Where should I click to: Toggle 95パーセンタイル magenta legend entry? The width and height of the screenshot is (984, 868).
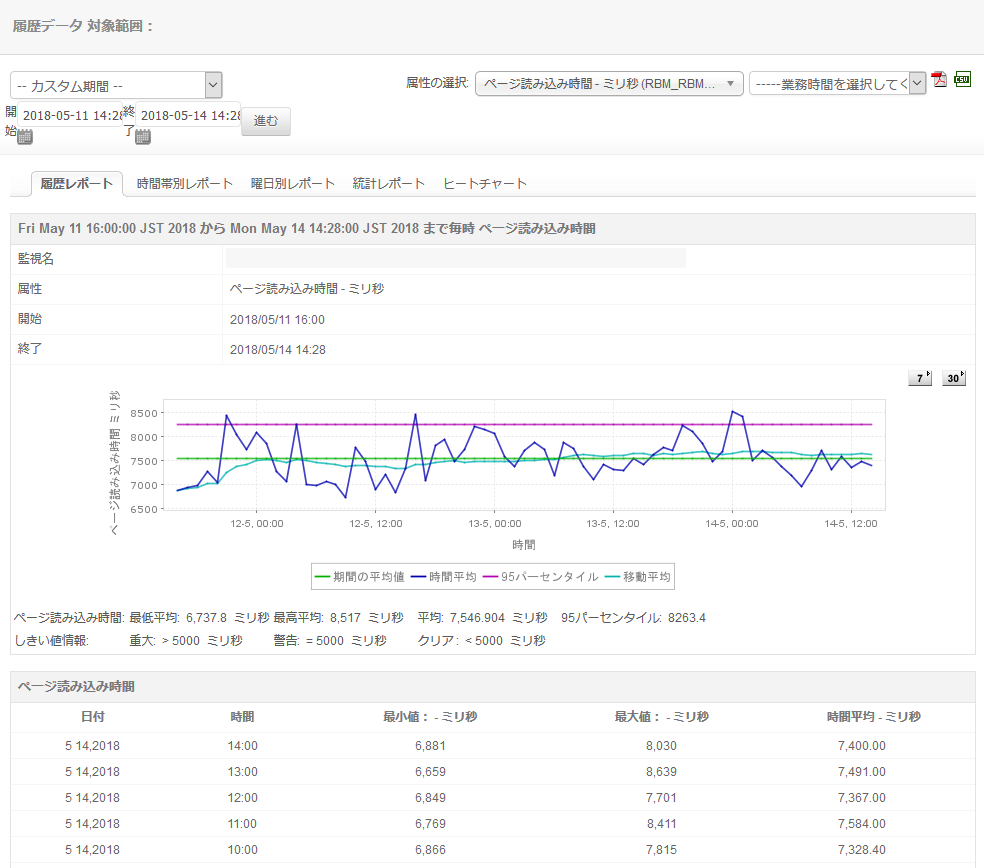tap(542, 577)
